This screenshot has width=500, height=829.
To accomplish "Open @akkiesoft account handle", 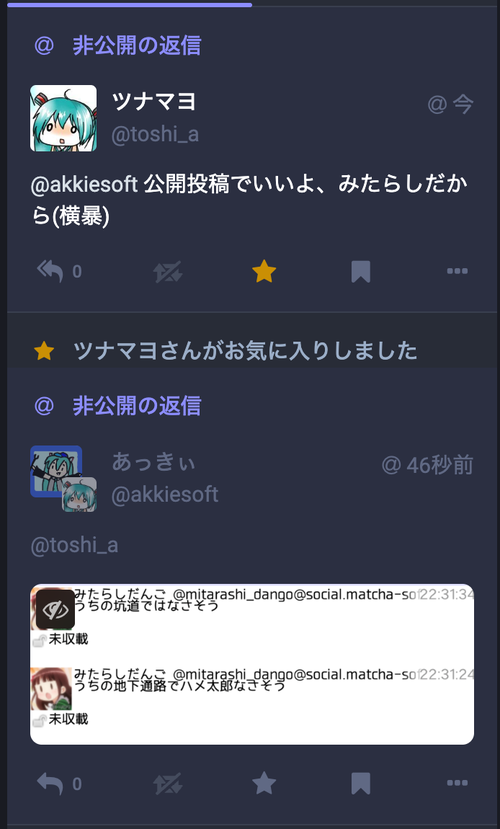I will [164, 494].
